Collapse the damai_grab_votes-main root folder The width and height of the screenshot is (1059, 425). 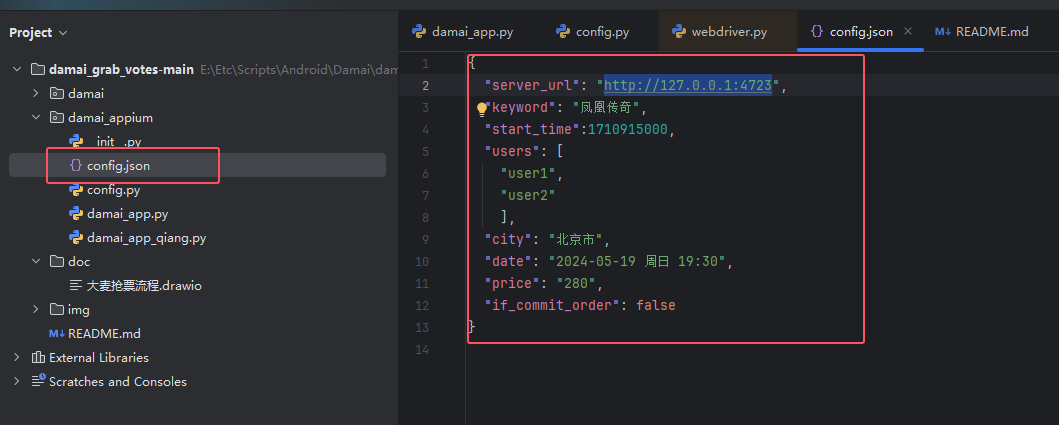[x=18, y=69]
